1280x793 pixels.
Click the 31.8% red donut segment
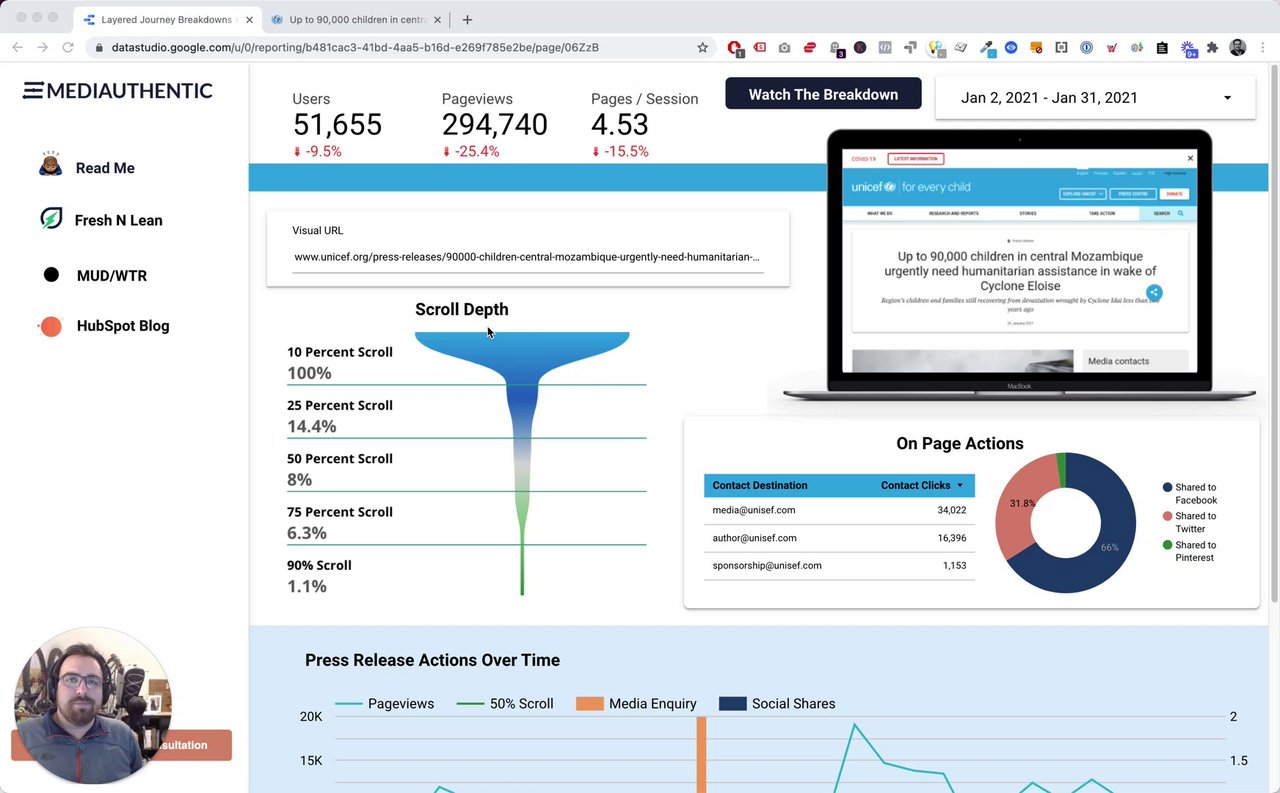[x=1021, y=503]
